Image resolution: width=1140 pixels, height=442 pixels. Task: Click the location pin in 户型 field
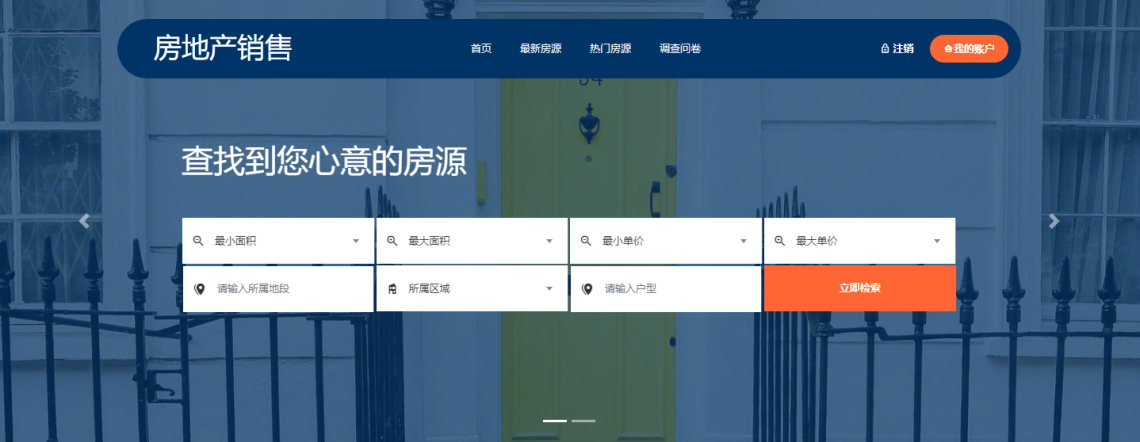click(x=587, y=289)
